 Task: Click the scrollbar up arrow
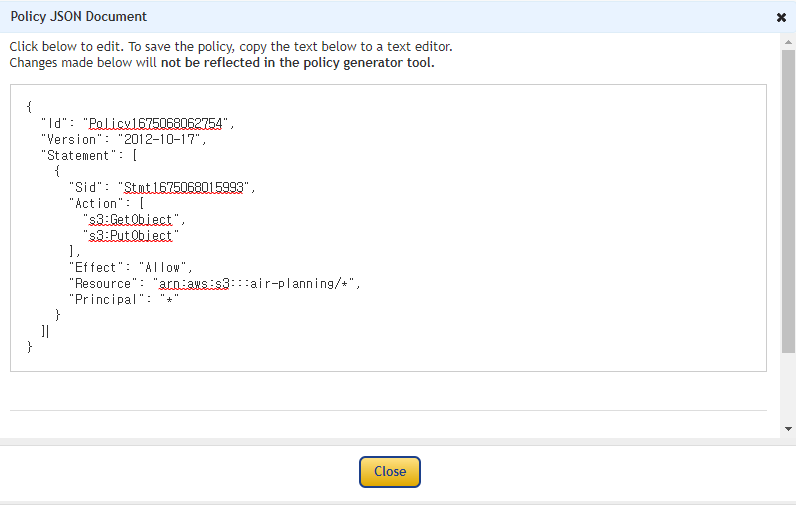point(788,42)
